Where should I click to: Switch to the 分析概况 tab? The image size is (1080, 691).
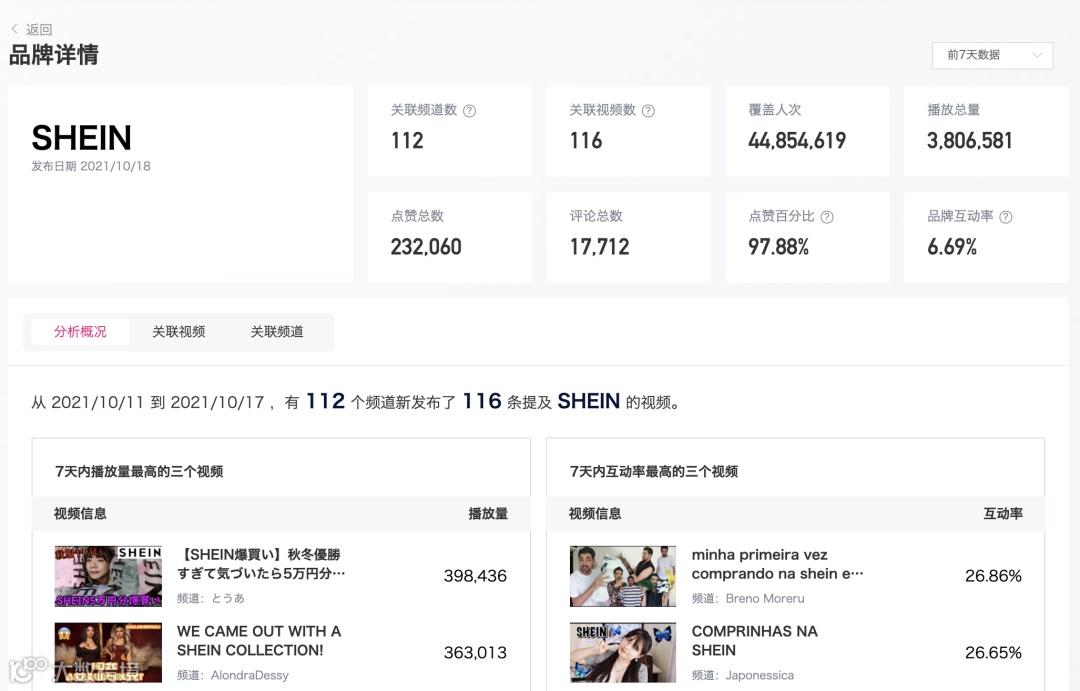81,332
